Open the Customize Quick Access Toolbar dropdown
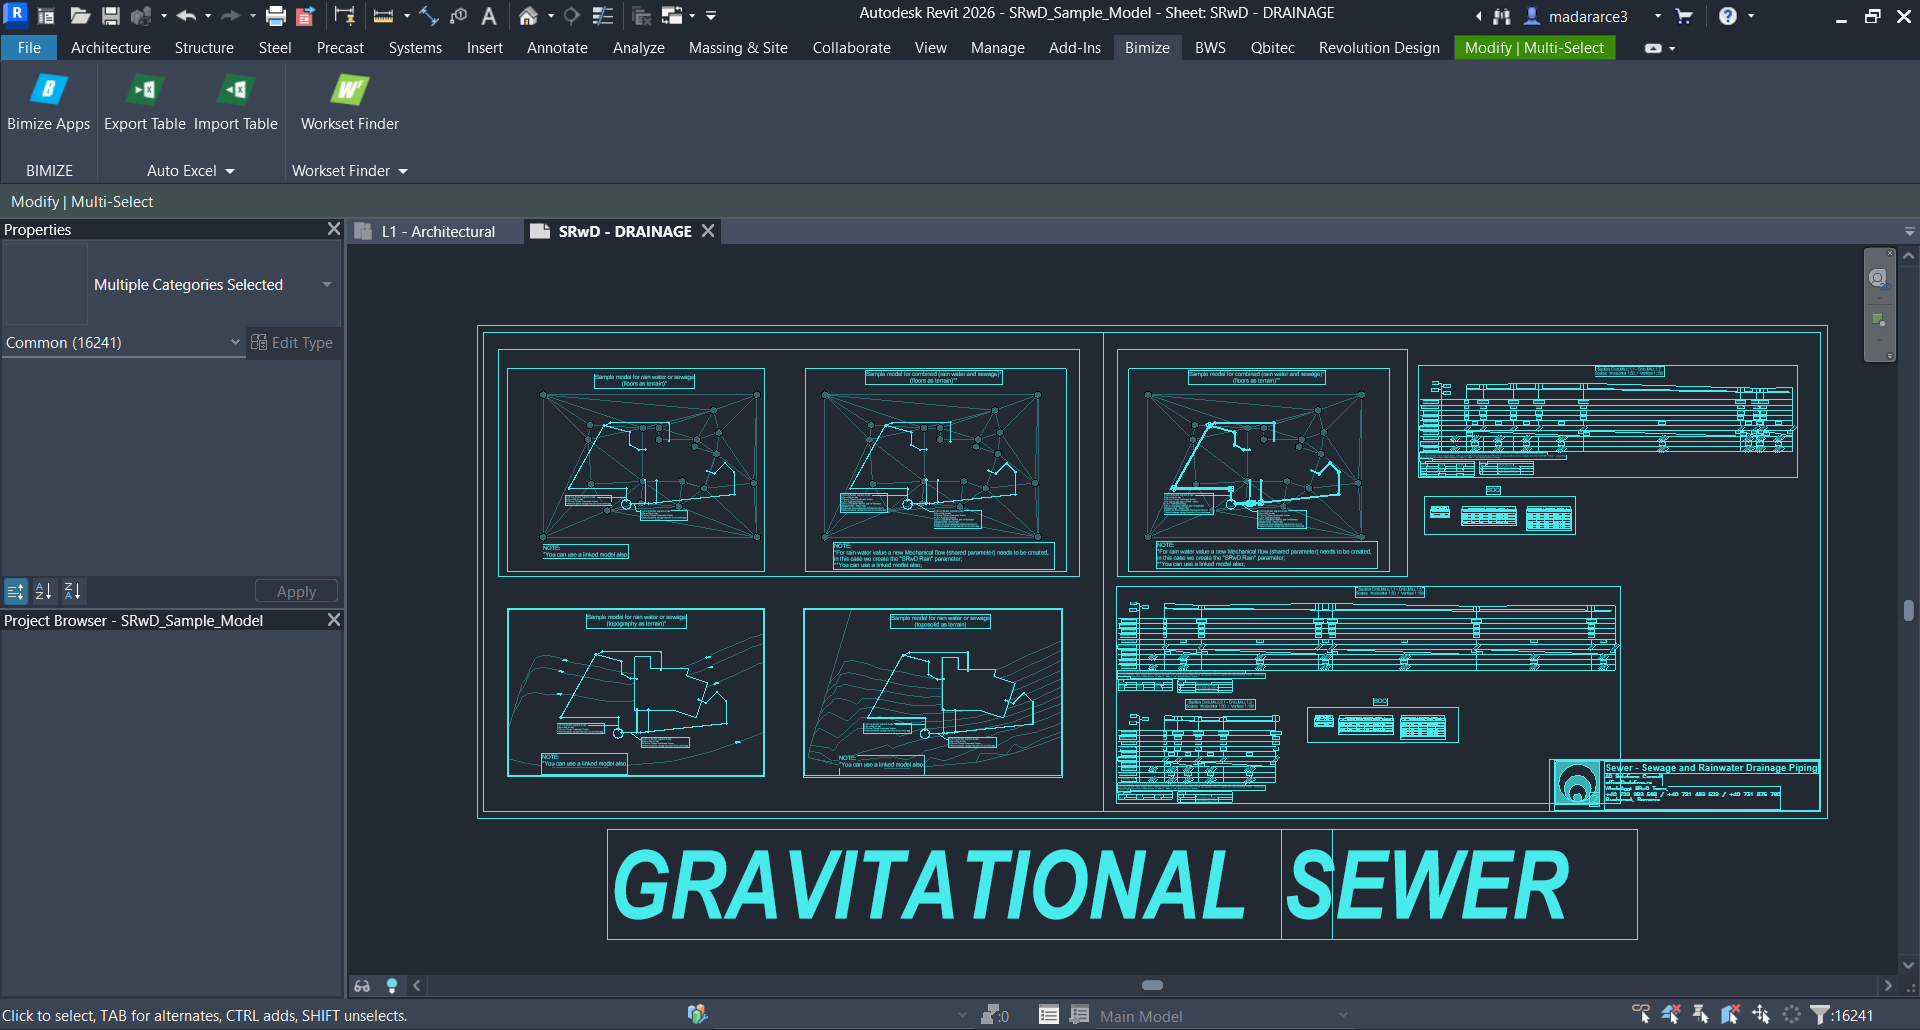Viewport: 1920px width, 1030px height. [x=711, y=16]
